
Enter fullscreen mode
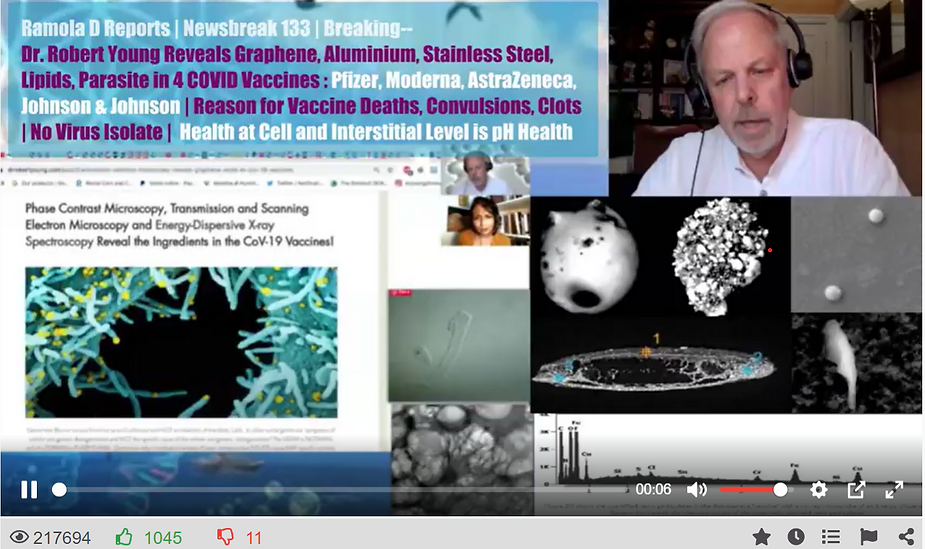click(x=894, y=490)
